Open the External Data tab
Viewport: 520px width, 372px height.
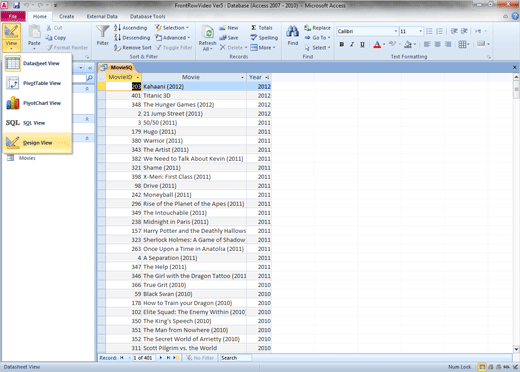[x=102, y=16]
